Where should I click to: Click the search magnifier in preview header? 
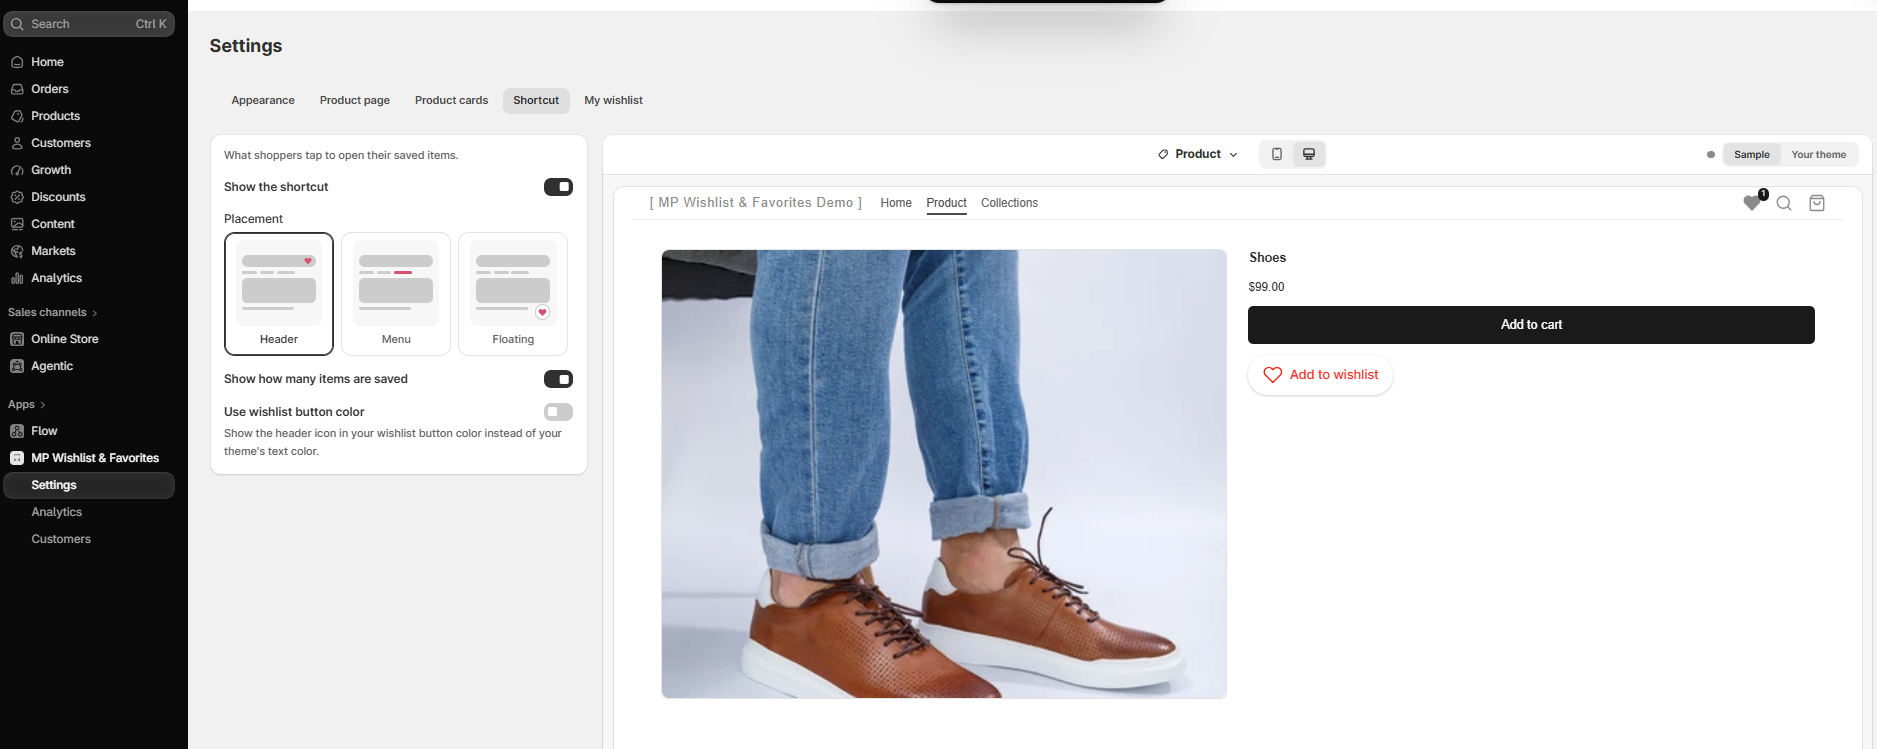(1784, 203)
